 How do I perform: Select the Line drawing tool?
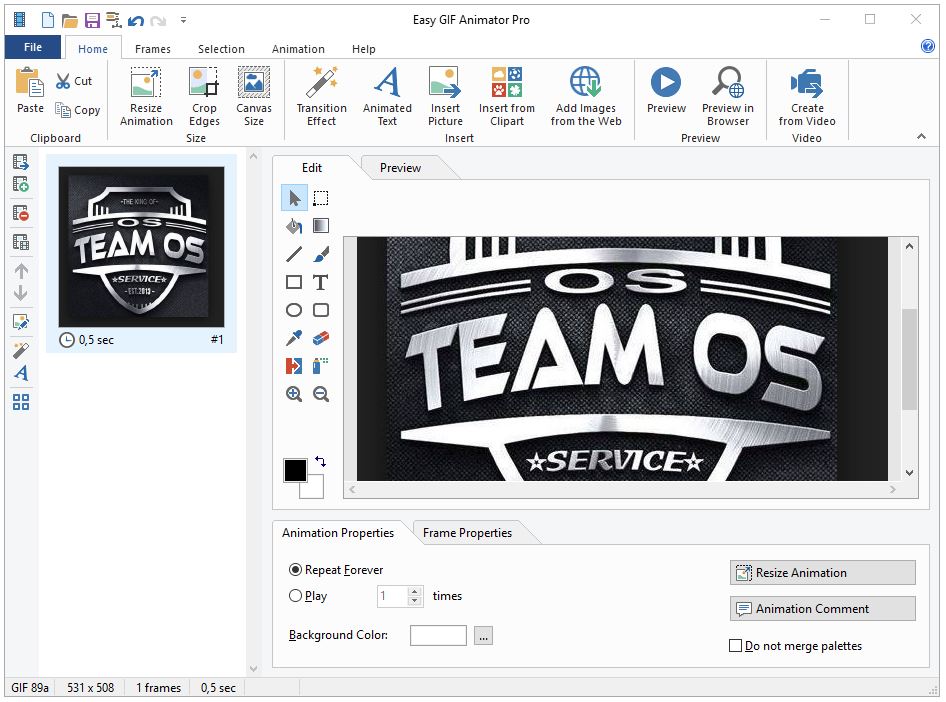(294, 254)
